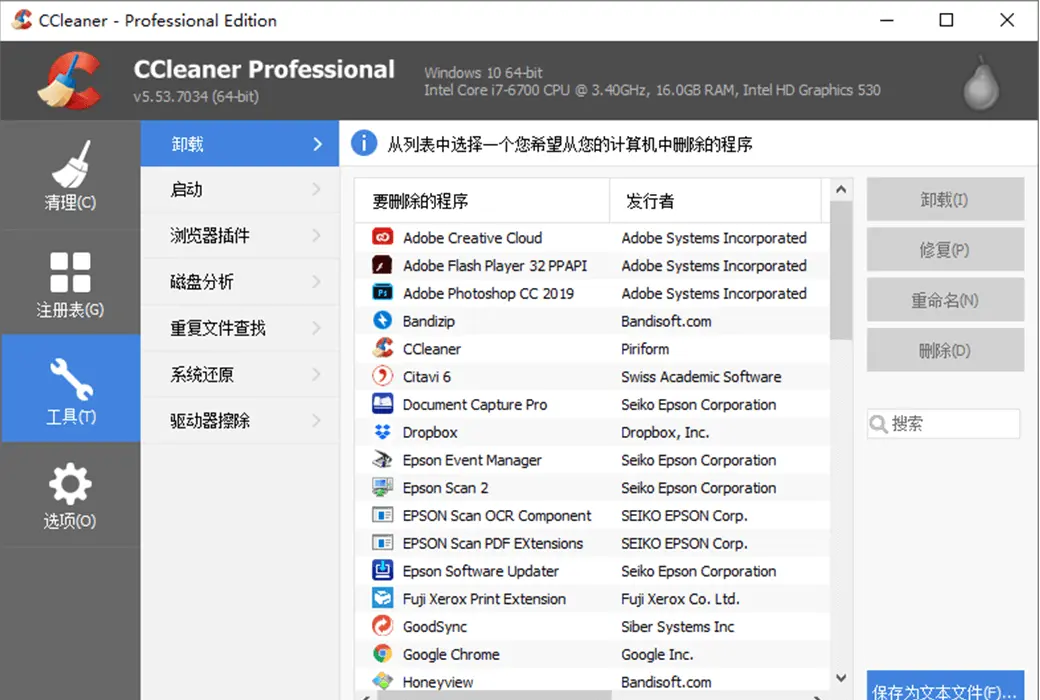Click Epson Event Manager icon
The height and width of the screenshot is (700, 1040).
(x=382, y=459)
